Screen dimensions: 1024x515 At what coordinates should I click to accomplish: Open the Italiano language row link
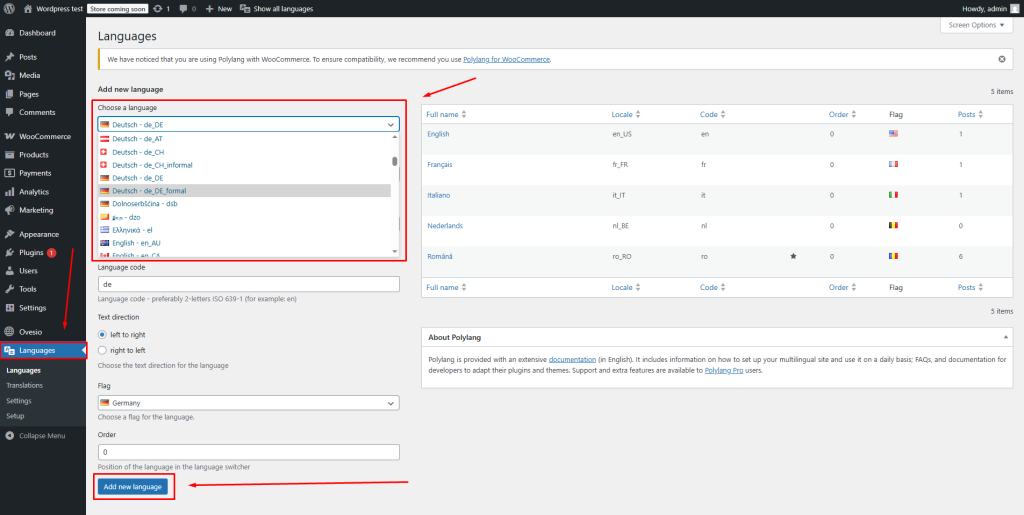(438, 195)
